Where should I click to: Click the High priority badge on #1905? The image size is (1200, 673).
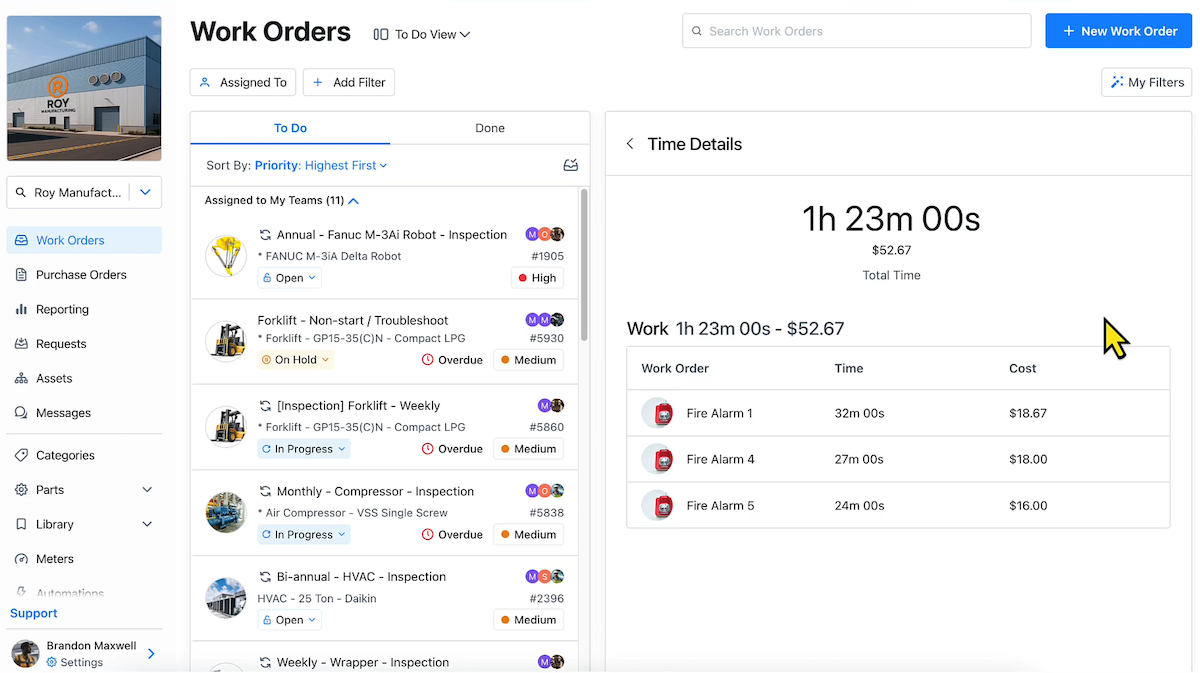click(537, 278)
